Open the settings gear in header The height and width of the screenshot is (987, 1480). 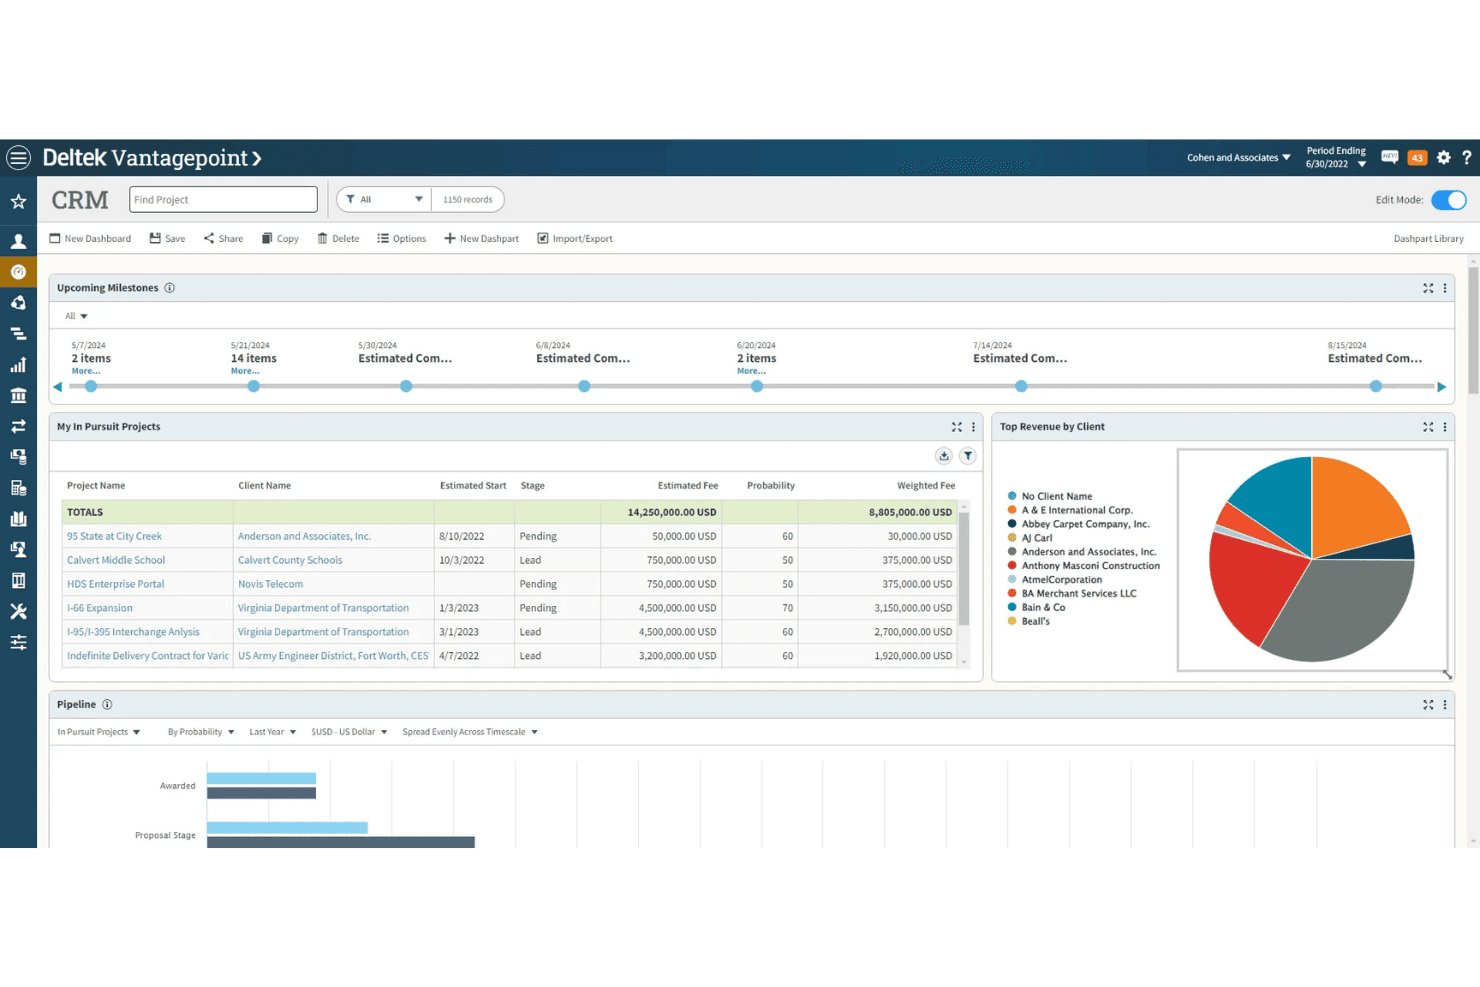pyautogui.click(x=1444, y=158)
